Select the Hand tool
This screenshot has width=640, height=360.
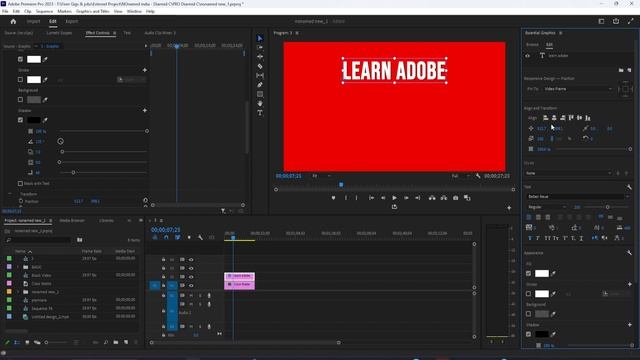click(260, 104)
